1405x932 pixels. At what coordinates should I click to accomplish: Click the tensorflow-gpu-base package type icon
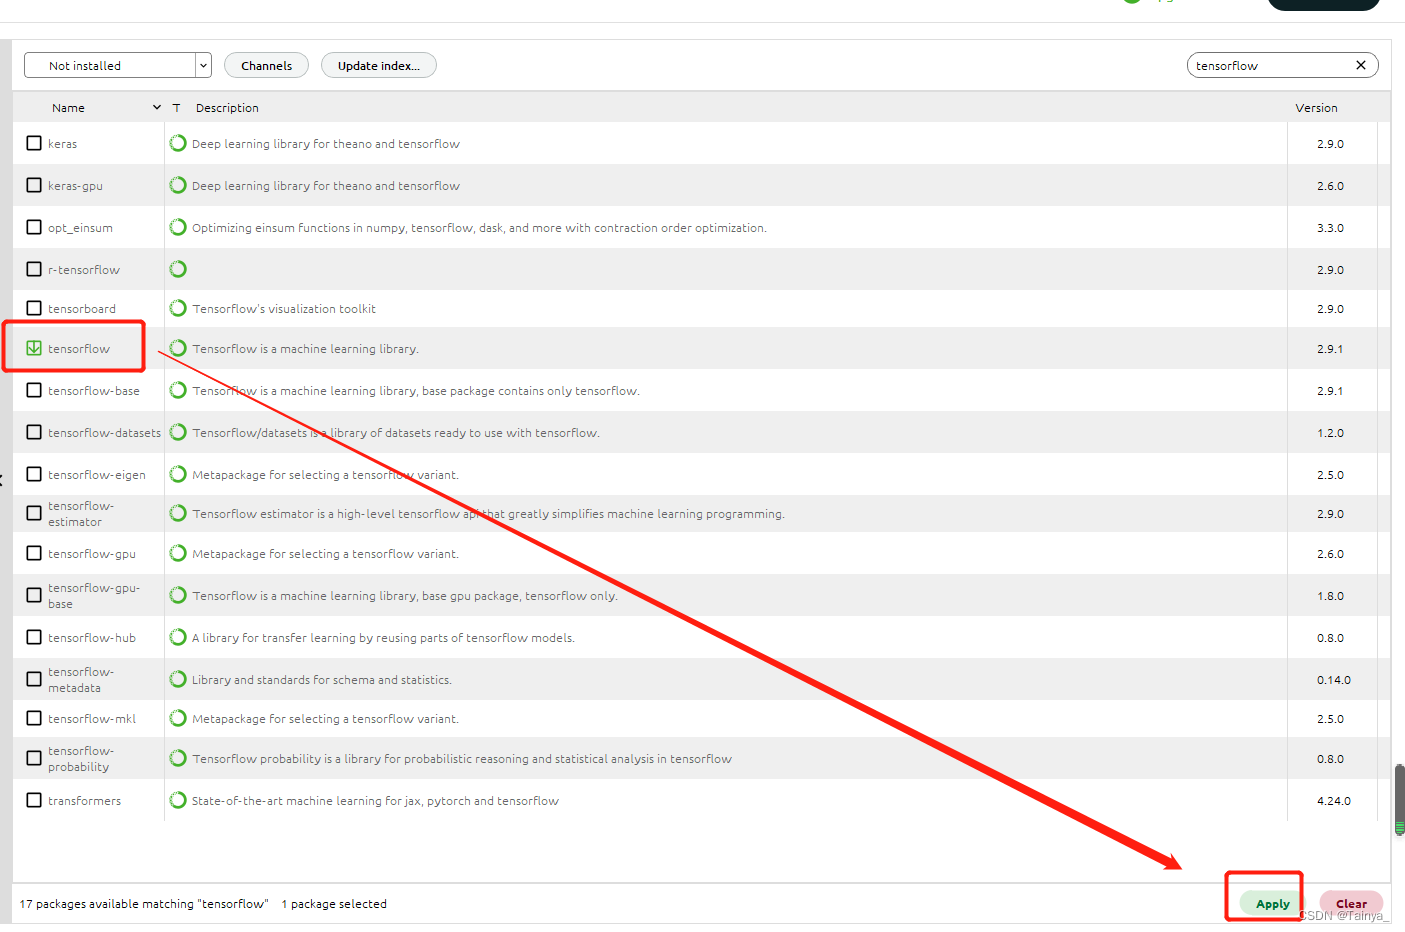(x=178, y=595)
